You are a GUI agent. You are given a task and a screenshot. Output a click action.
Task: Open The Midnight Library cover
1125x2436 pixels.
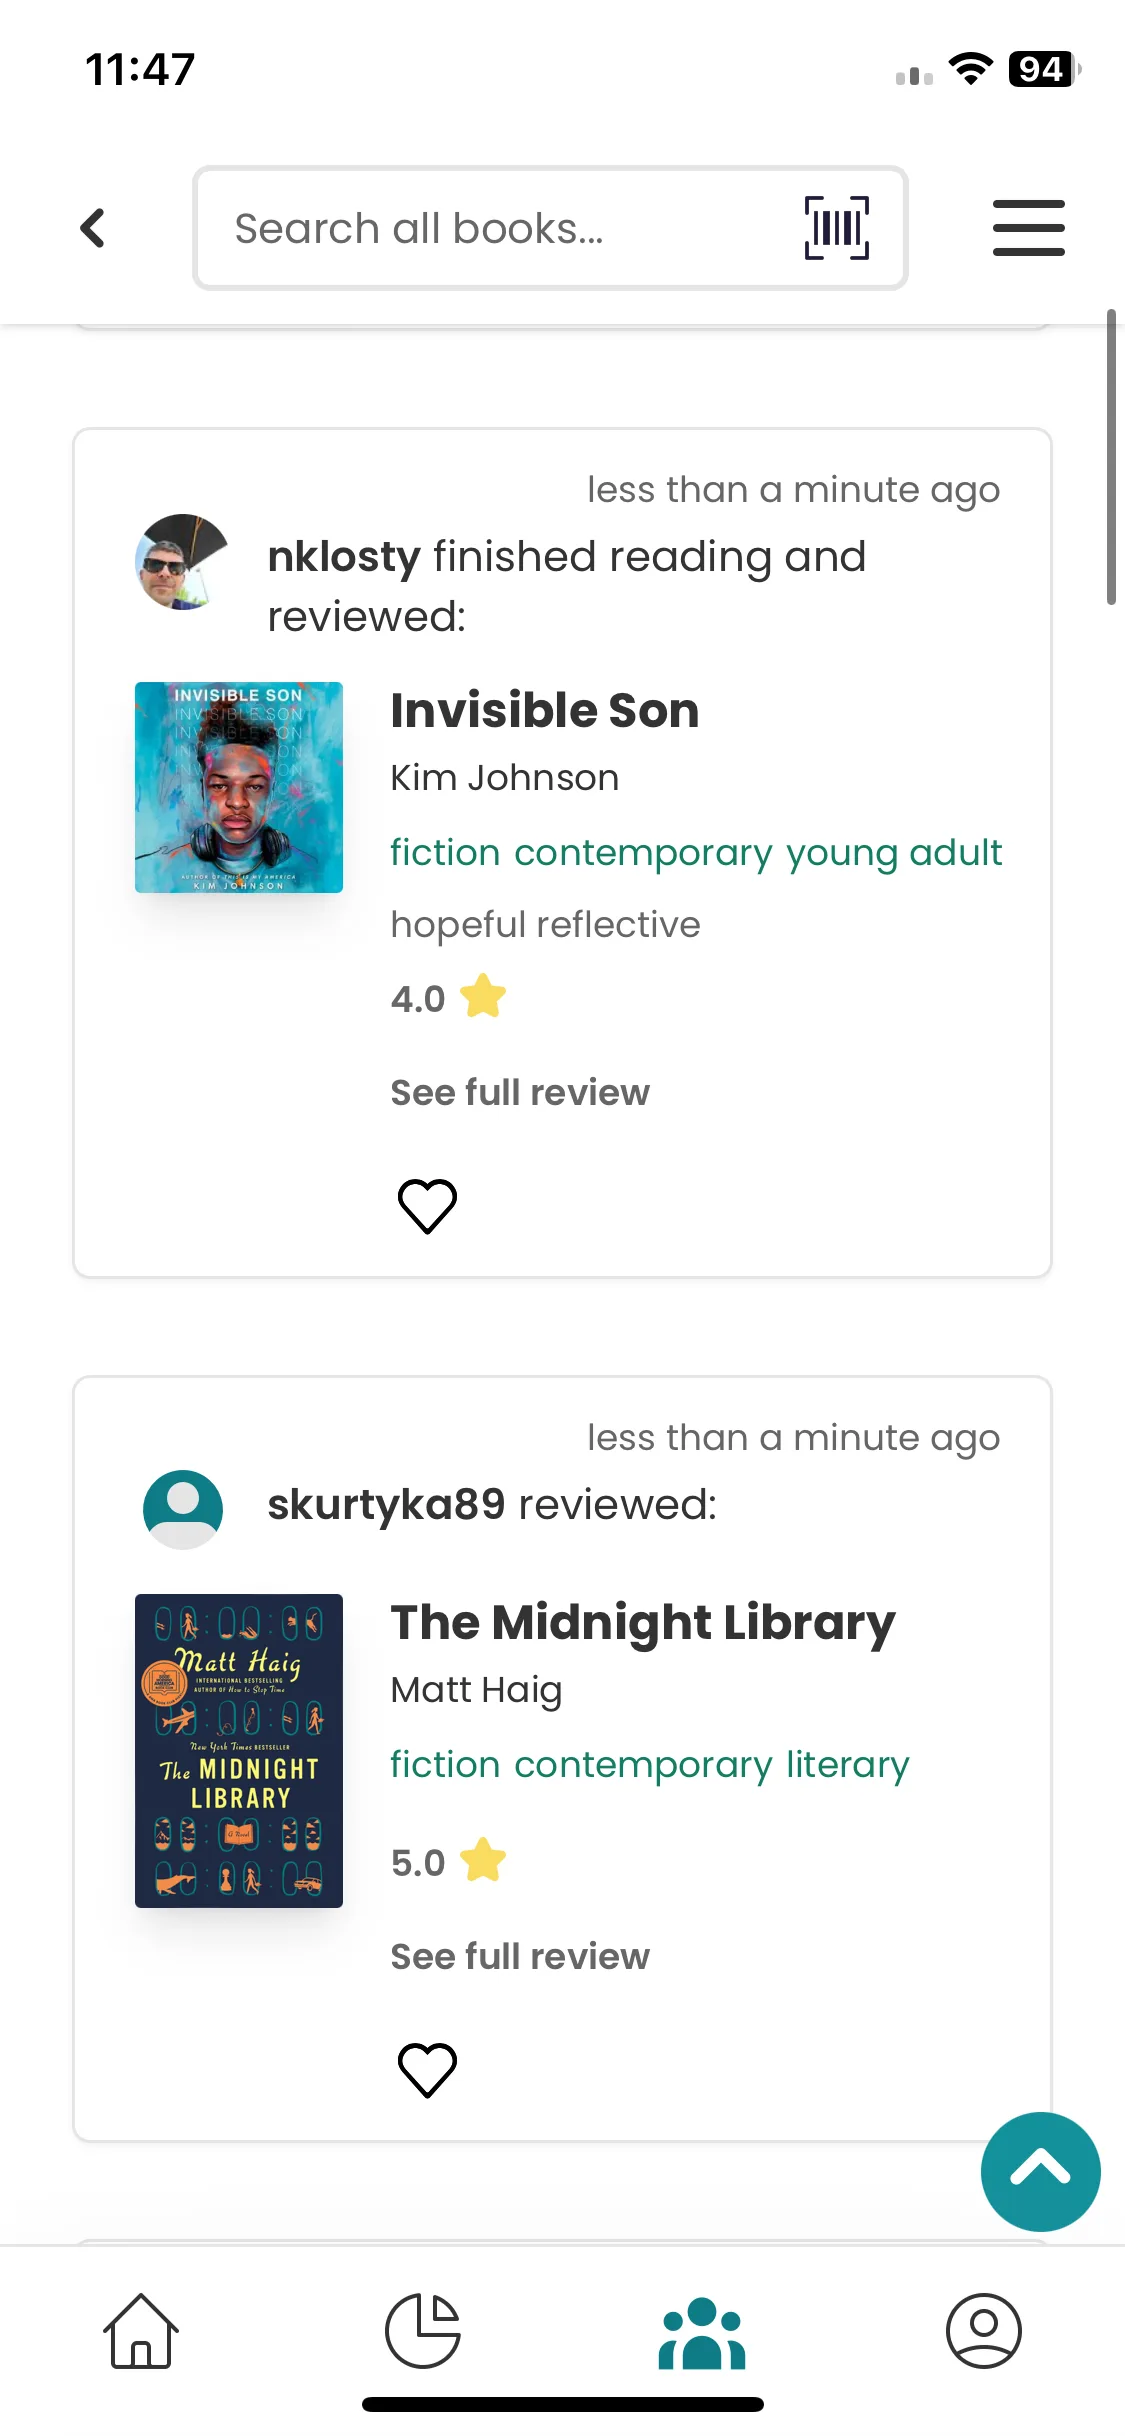coord(239,1750)
